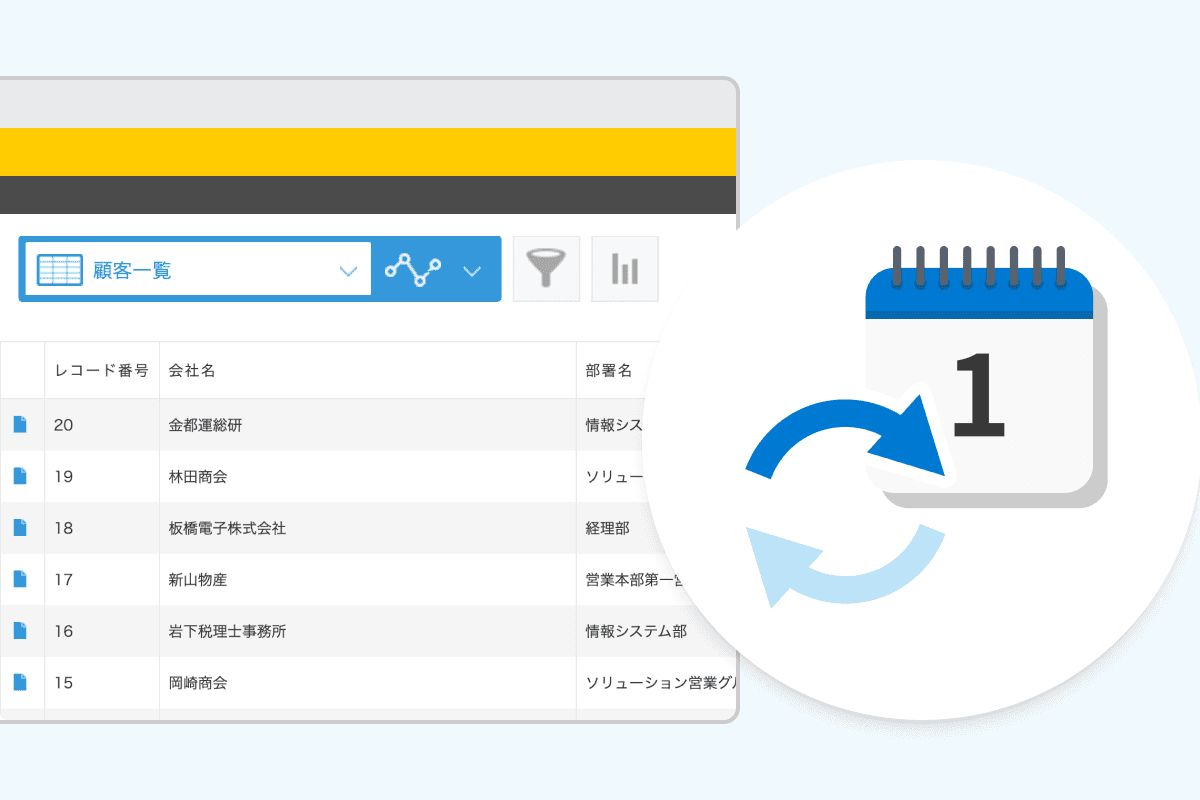1200x800 pixels.
Task: Select the document icon beside record 15
Action: click(20, 683)
